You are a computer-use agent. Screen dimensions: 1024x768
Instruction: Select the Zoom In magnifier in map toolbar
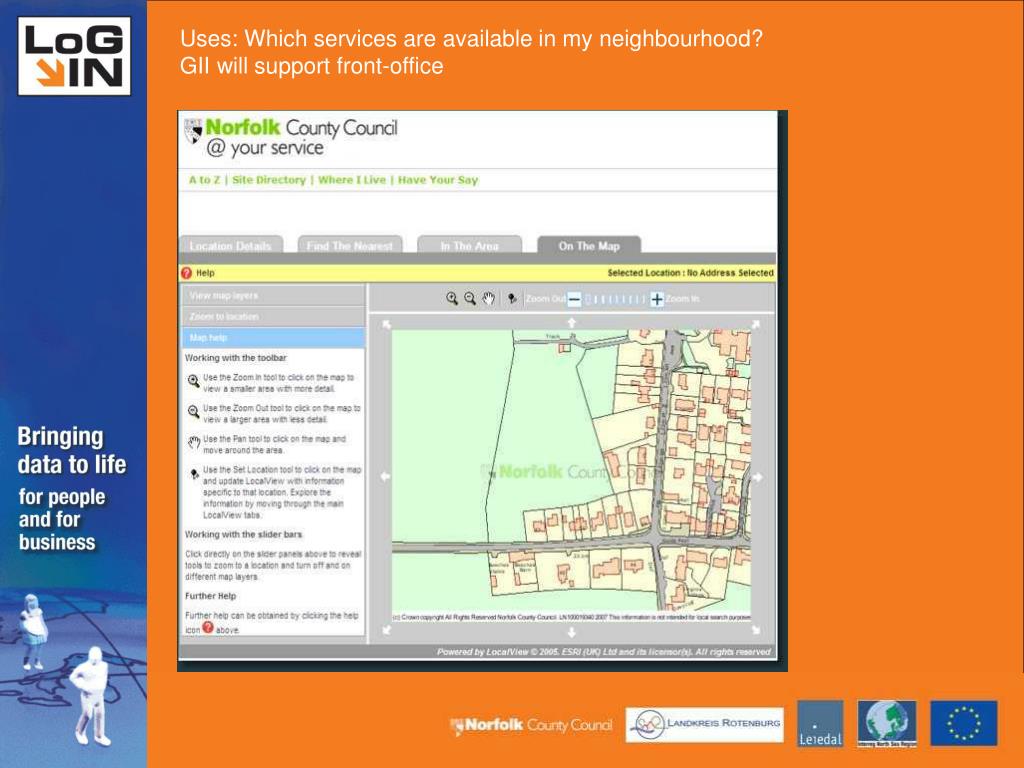(451, 298)
